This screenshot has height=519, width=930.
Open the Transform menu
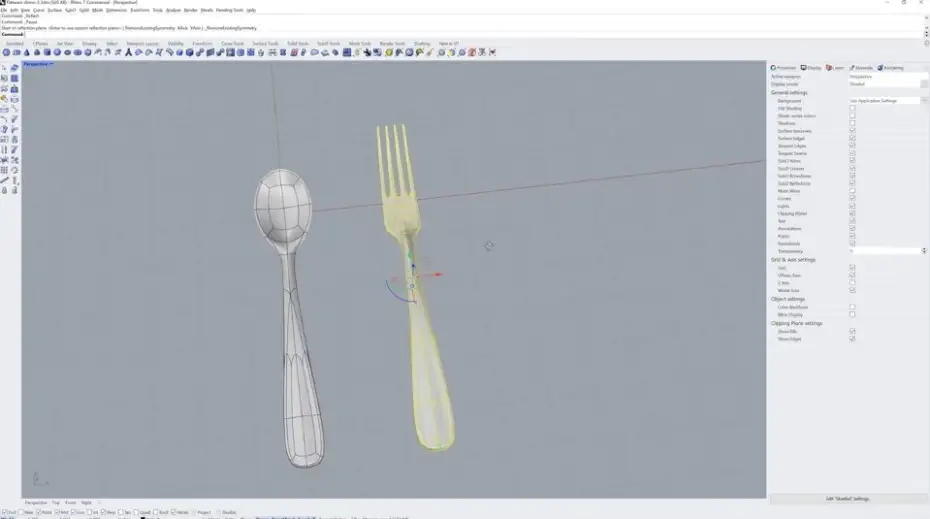(140, 10)
